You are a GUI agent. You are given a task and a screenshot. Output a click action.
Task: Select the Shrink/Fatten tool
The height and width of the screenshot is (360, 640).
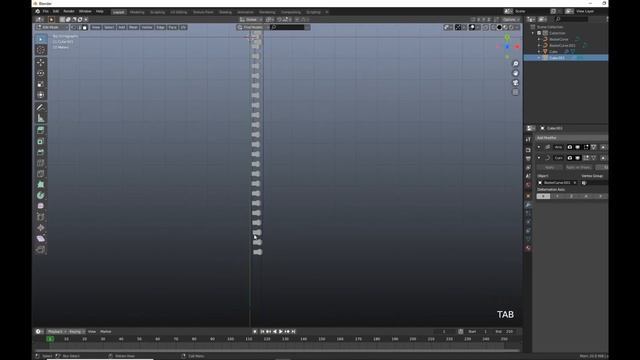click(41, 228)
